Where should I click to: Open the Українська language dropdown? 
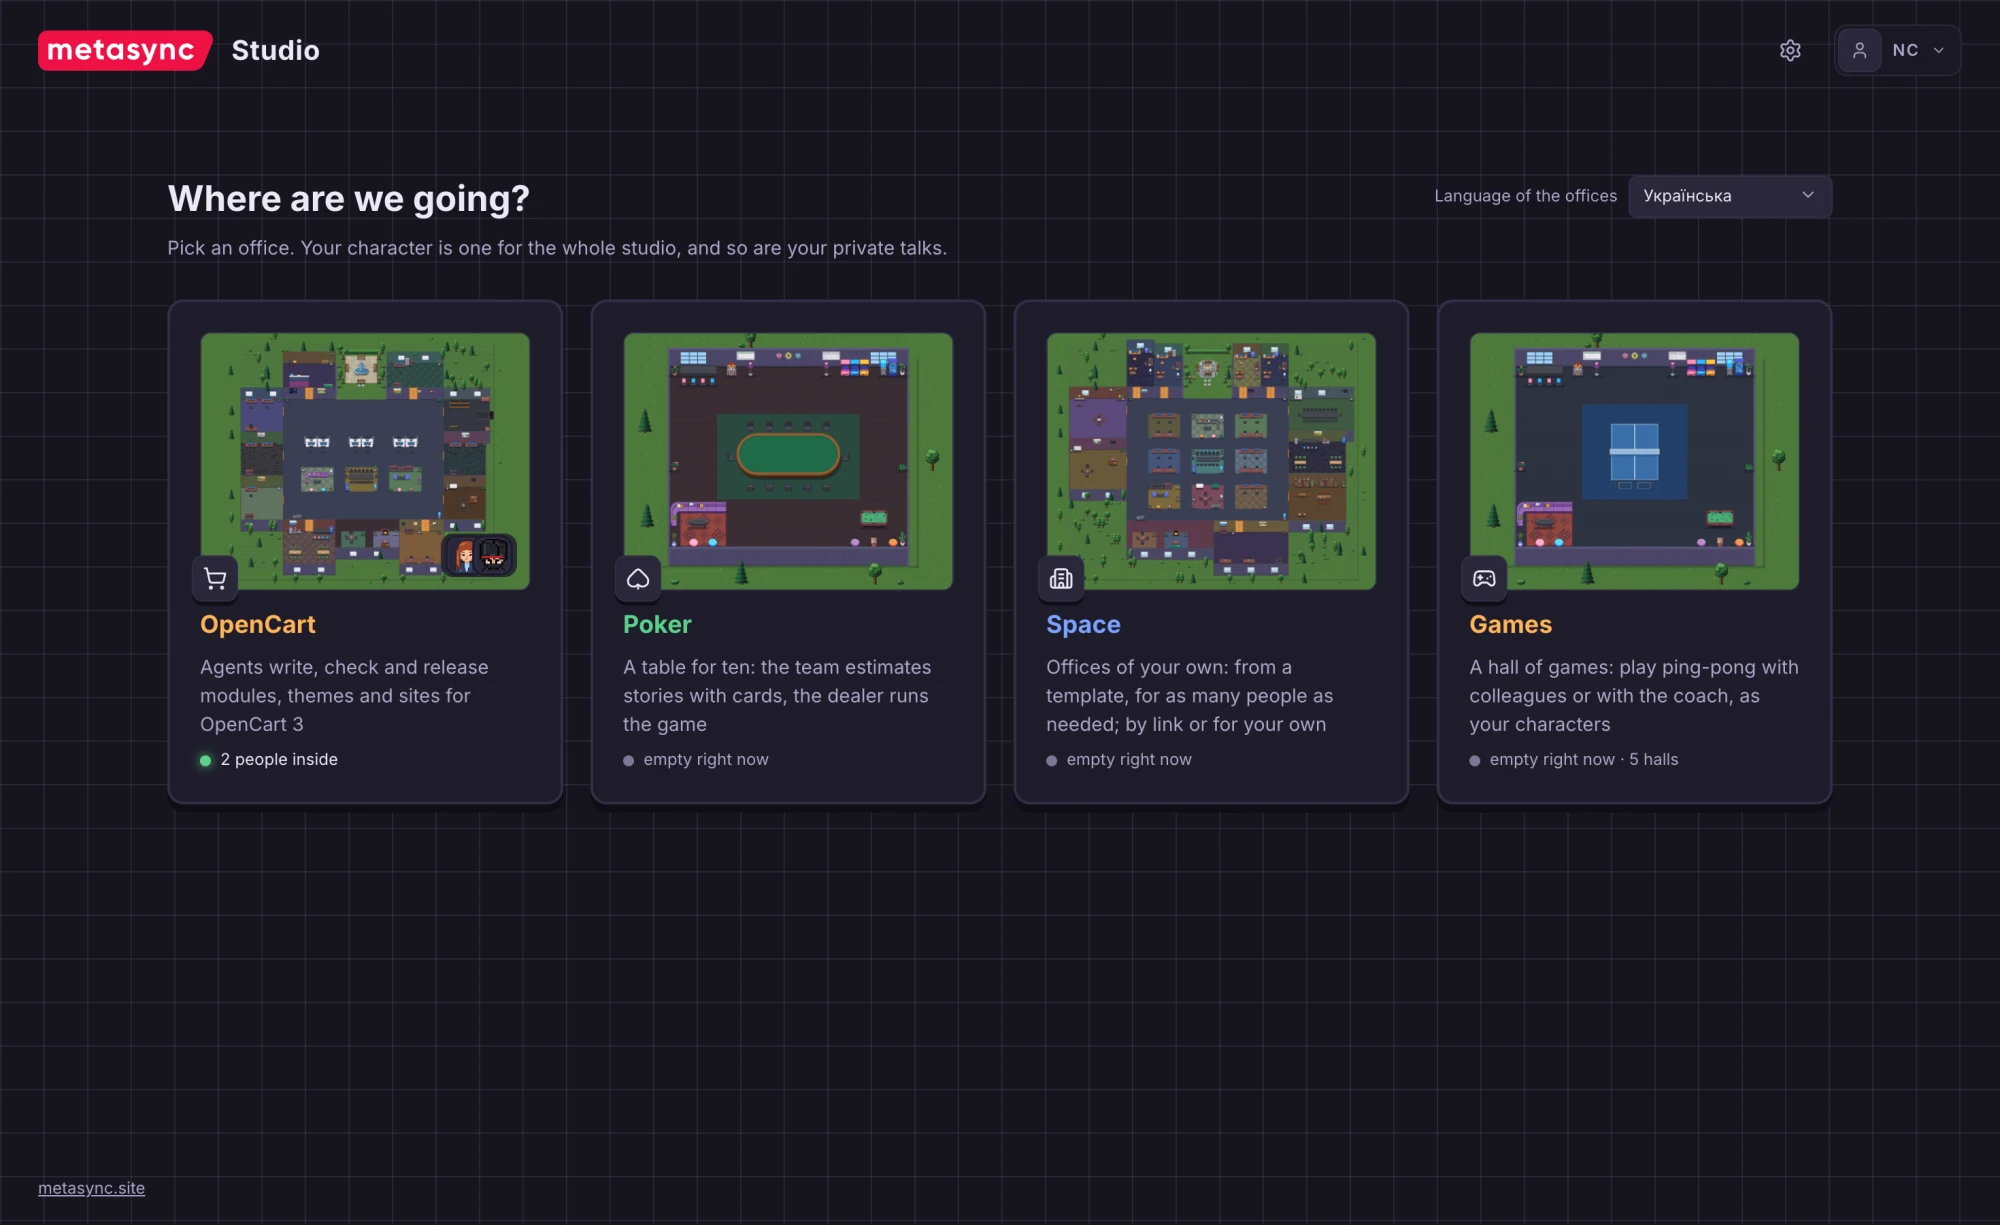click(x=1730, y=196)
